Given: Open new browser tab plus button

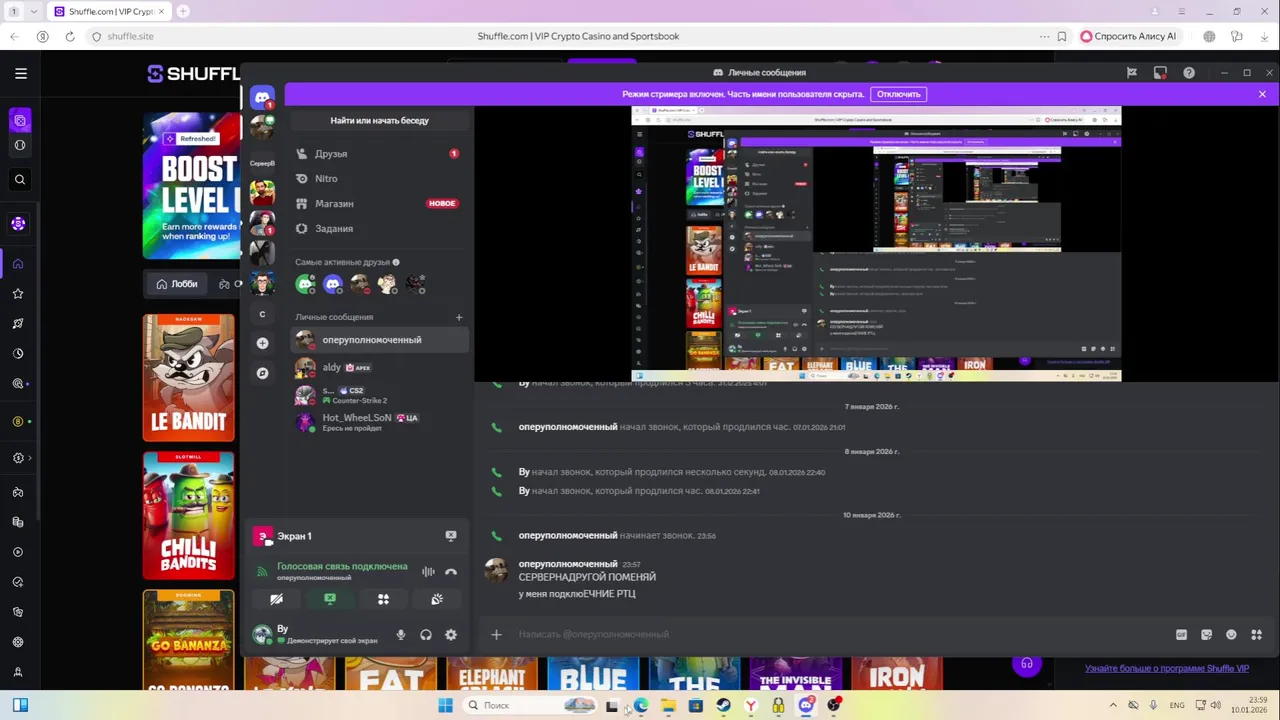Looking at the screenshot, I should click(x=183, y=11).
